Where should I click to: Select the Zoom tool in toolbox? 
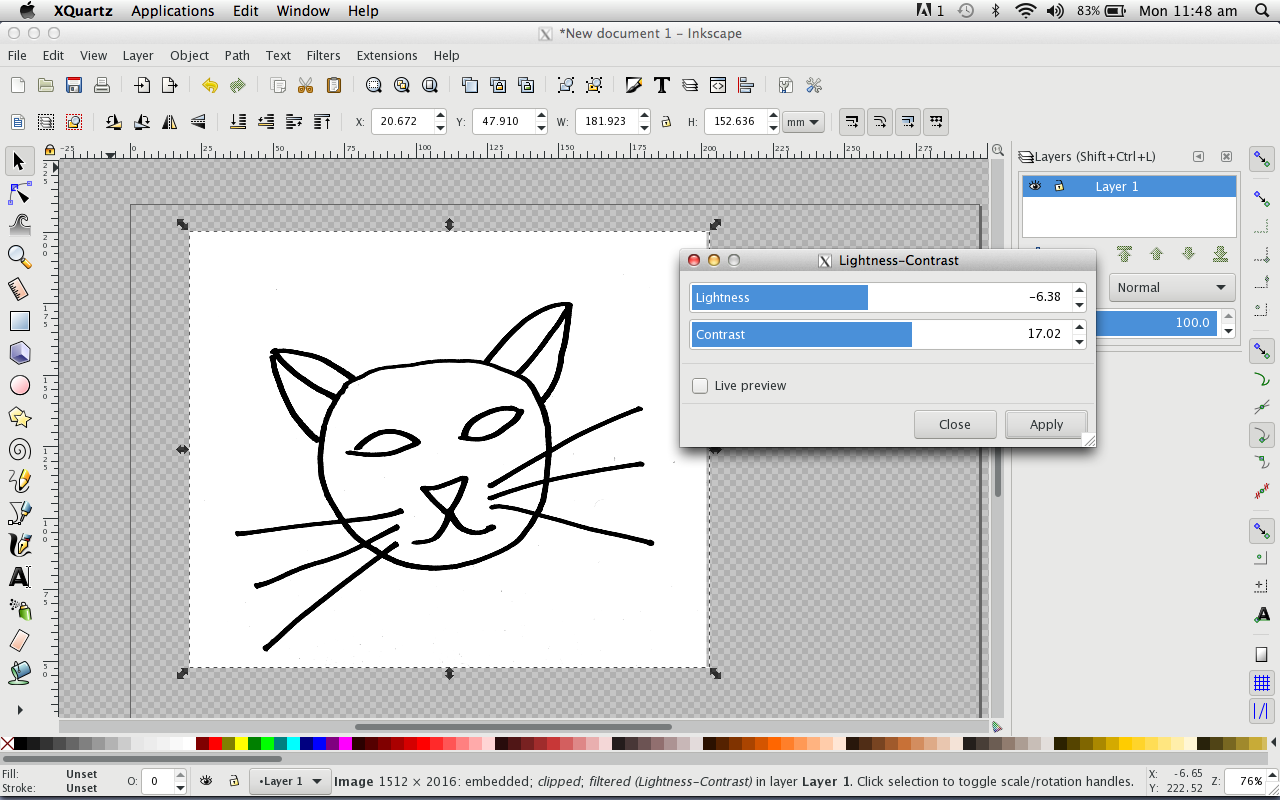tap(19, 256)
